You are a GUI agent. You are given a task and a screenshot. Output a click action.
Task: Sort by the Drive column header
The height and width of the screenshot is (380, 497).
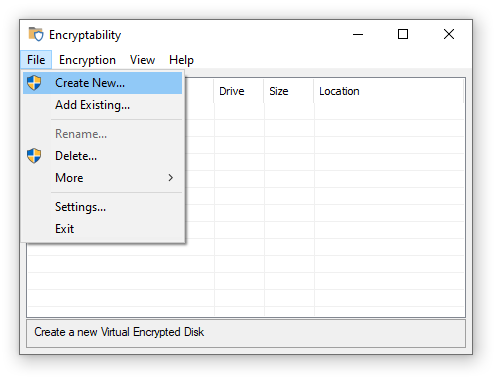click(239, 91)
